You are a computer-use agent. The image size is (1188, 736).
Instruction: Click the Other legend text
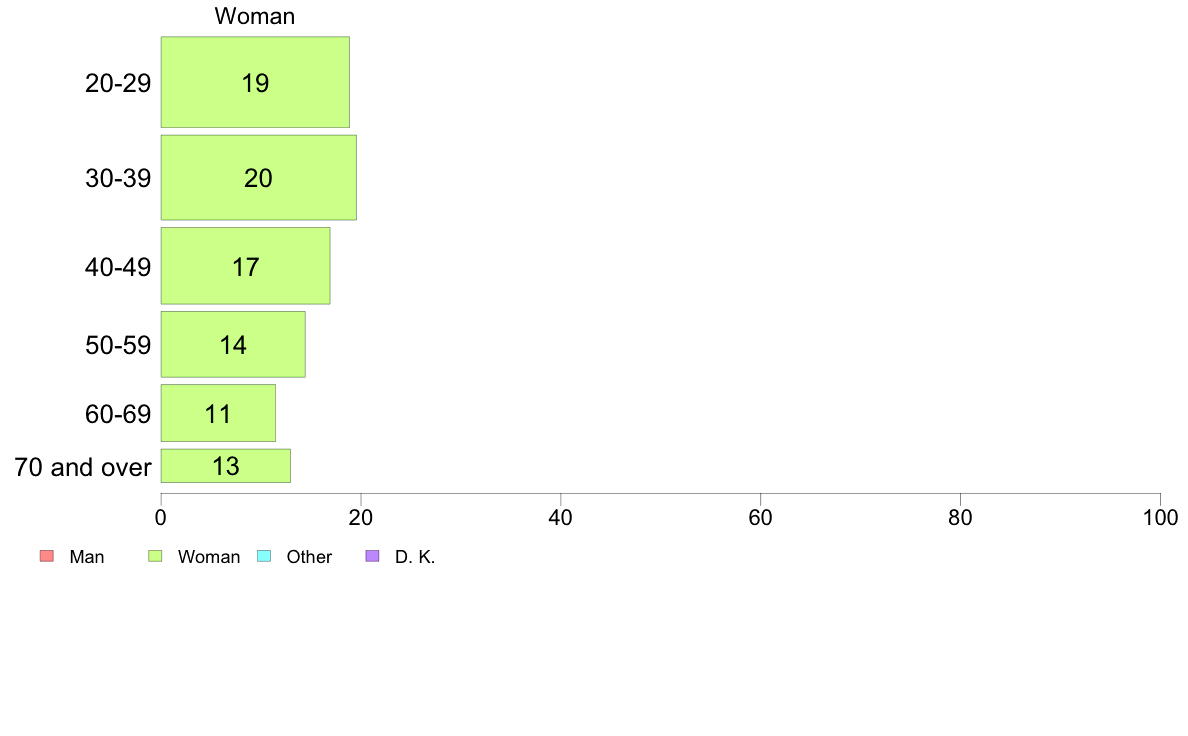[309, 557]
